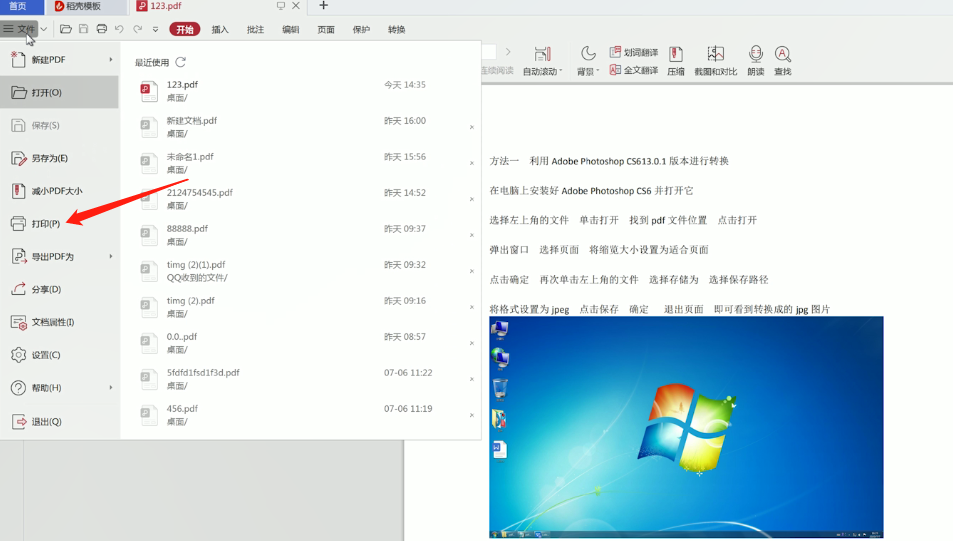Open the 自动滚动 dropdown

(x=543, y=61)
